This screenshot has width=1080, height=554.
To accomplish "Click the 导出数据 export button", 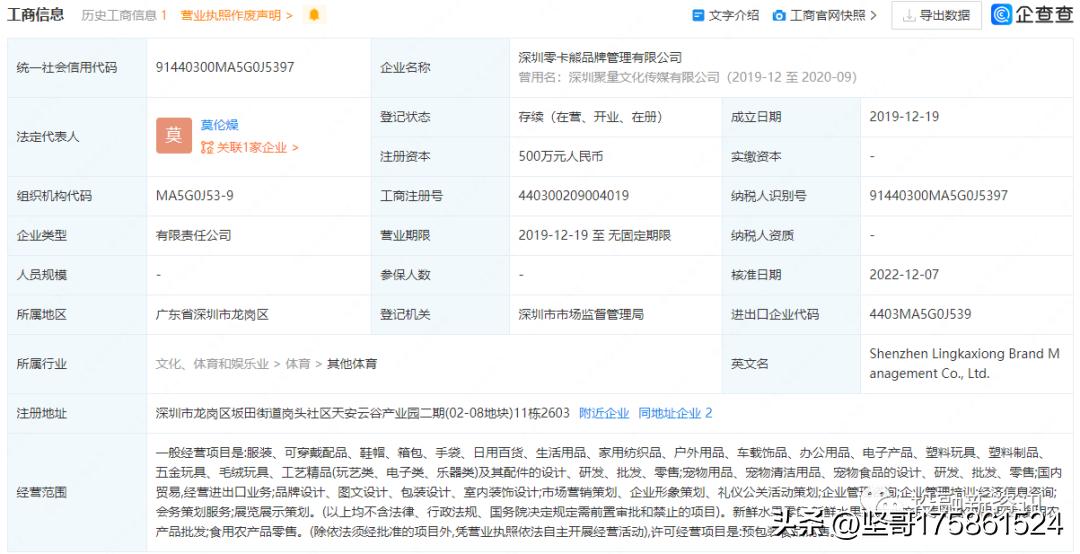I will 936,15.
